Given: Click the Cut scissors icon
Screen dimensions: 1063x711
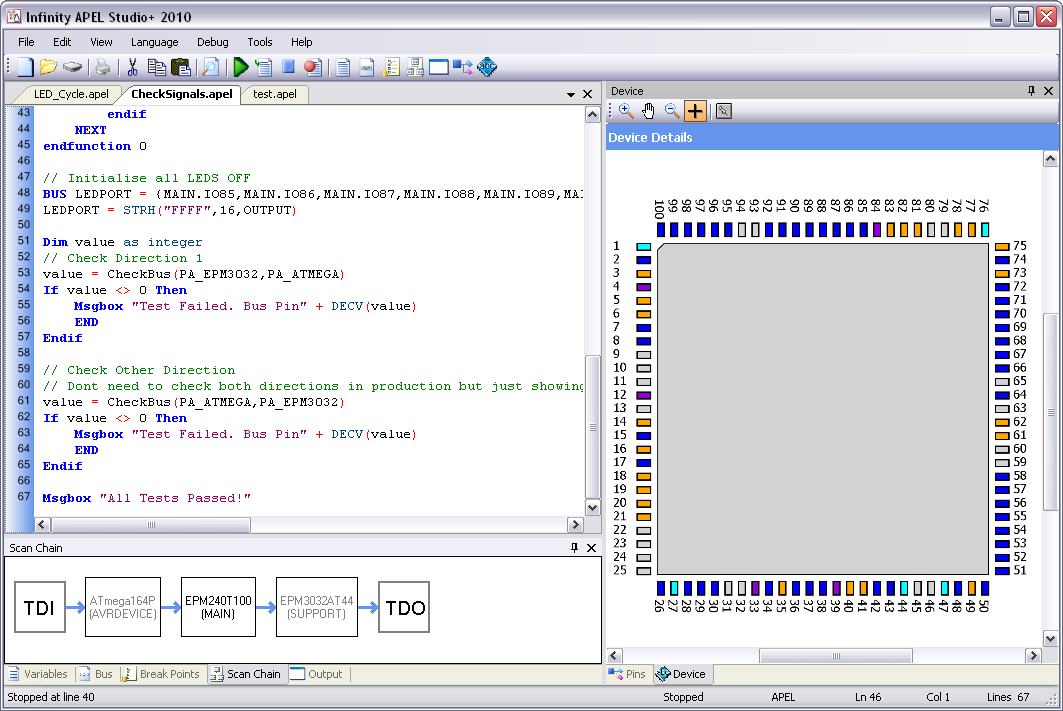Looking at the screenshot, I should pyautogui.click(x=131, y=67).
